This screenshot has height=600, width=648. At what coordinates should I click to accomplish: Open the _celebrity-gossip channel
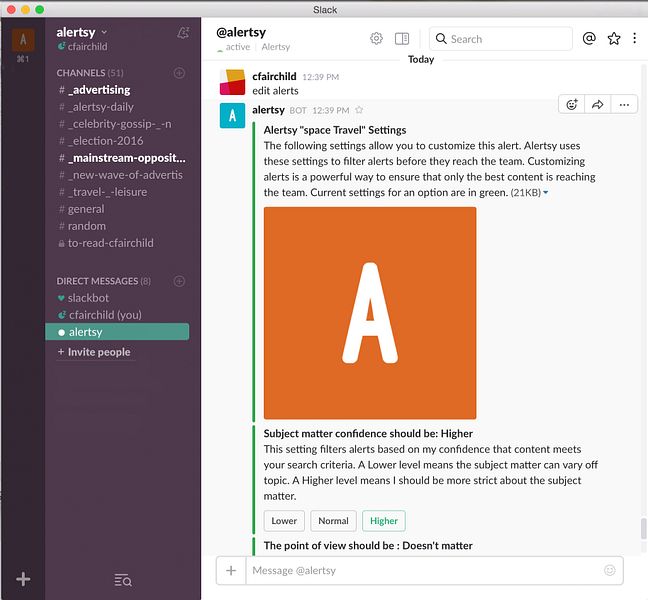click(117, 124)
